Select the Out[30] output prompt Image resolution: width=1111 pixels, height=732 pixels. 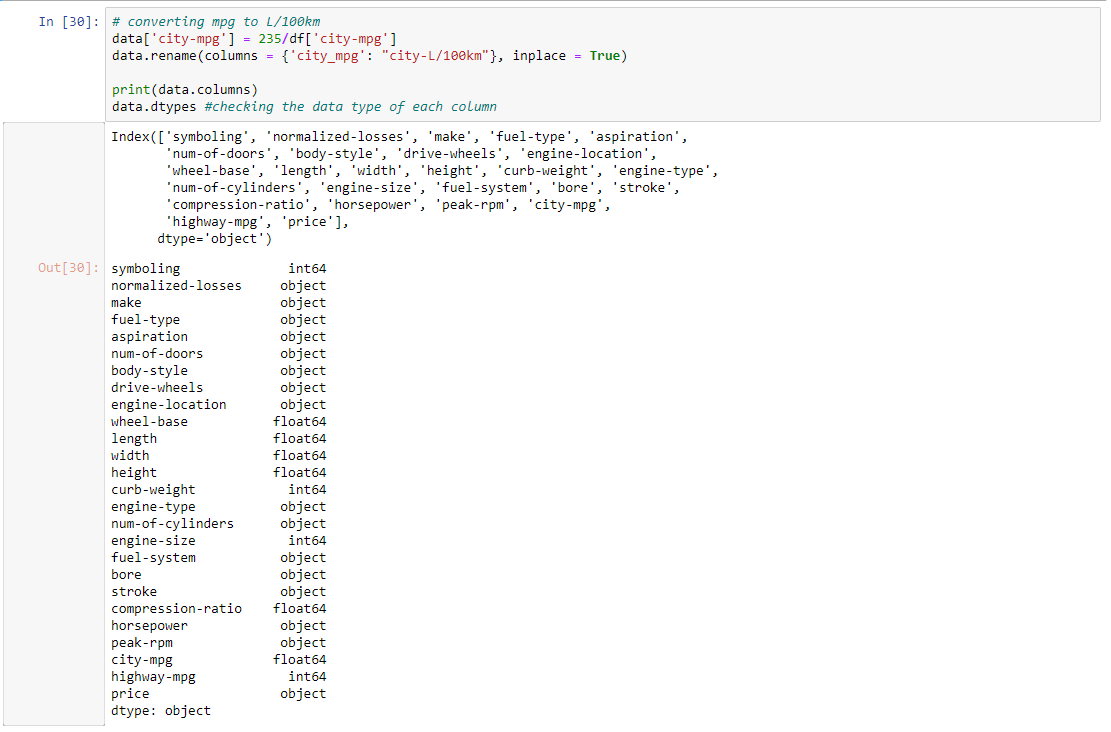69,268
